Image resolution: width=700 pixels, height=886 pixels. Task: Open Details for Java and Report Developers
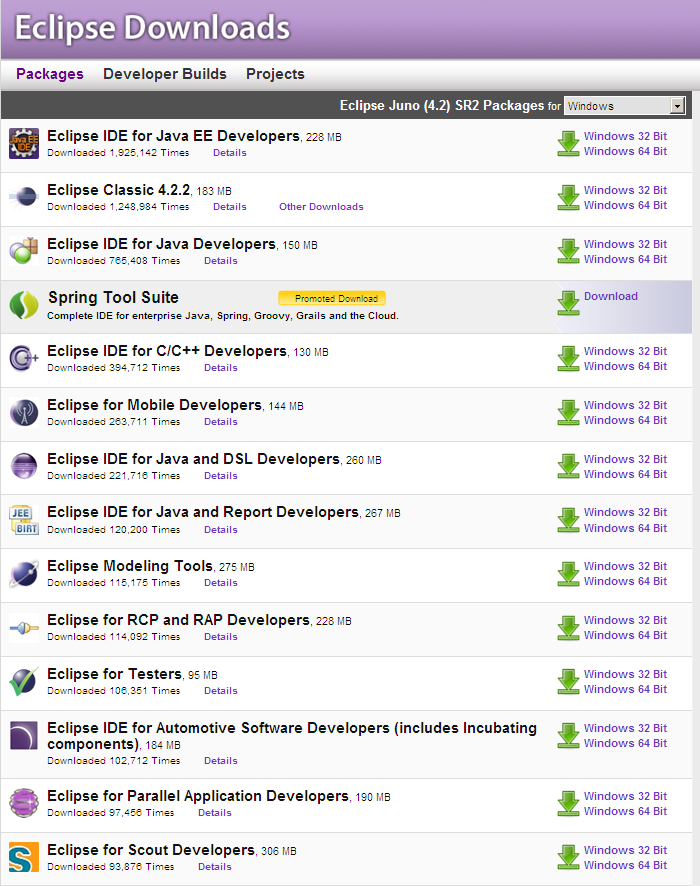coord(220,529)
